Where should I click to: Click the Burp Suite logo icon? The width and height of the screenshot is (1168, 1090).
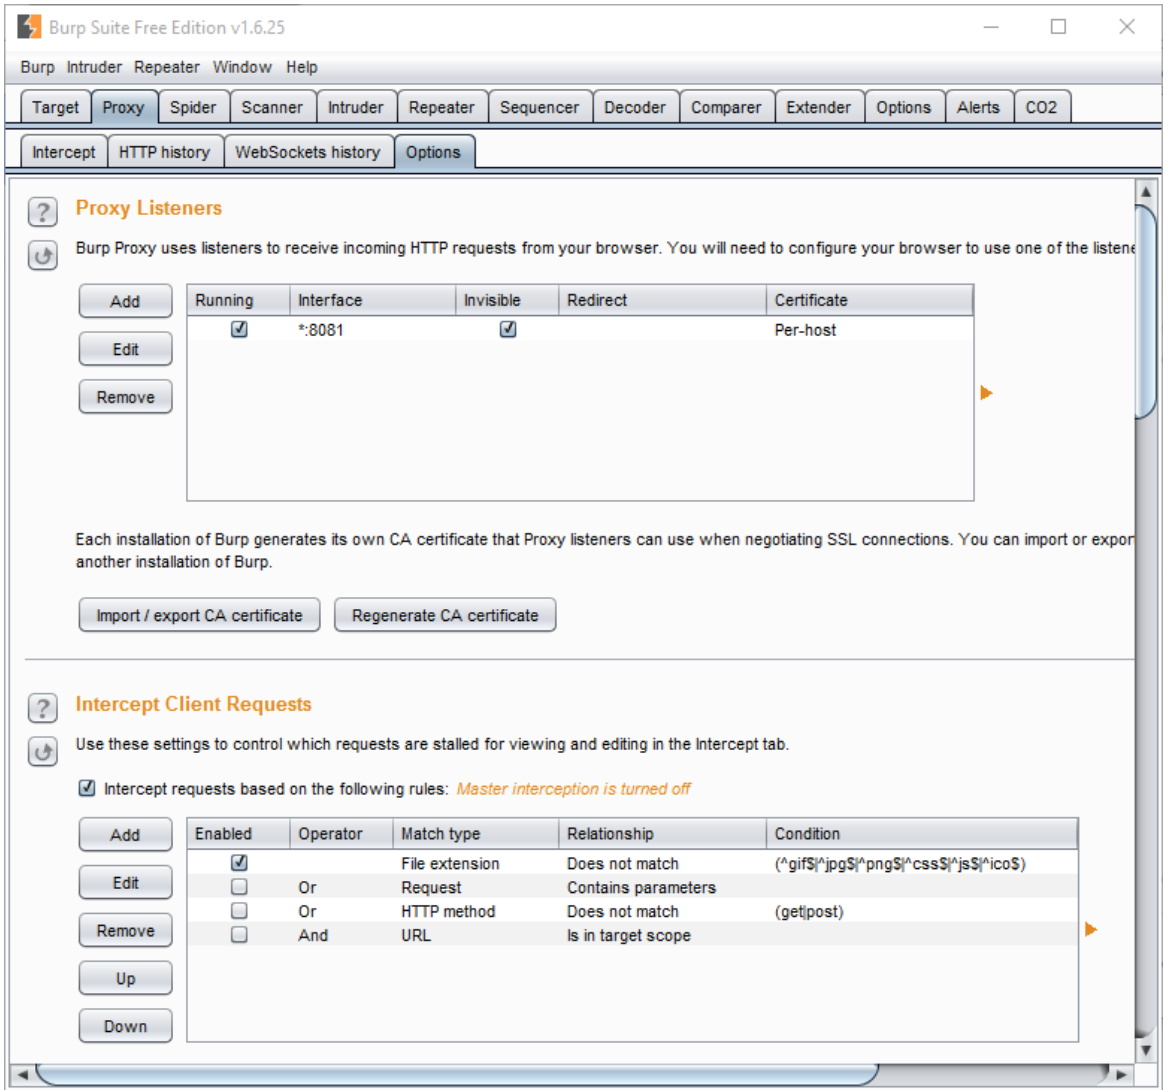[x=29, y=27]
